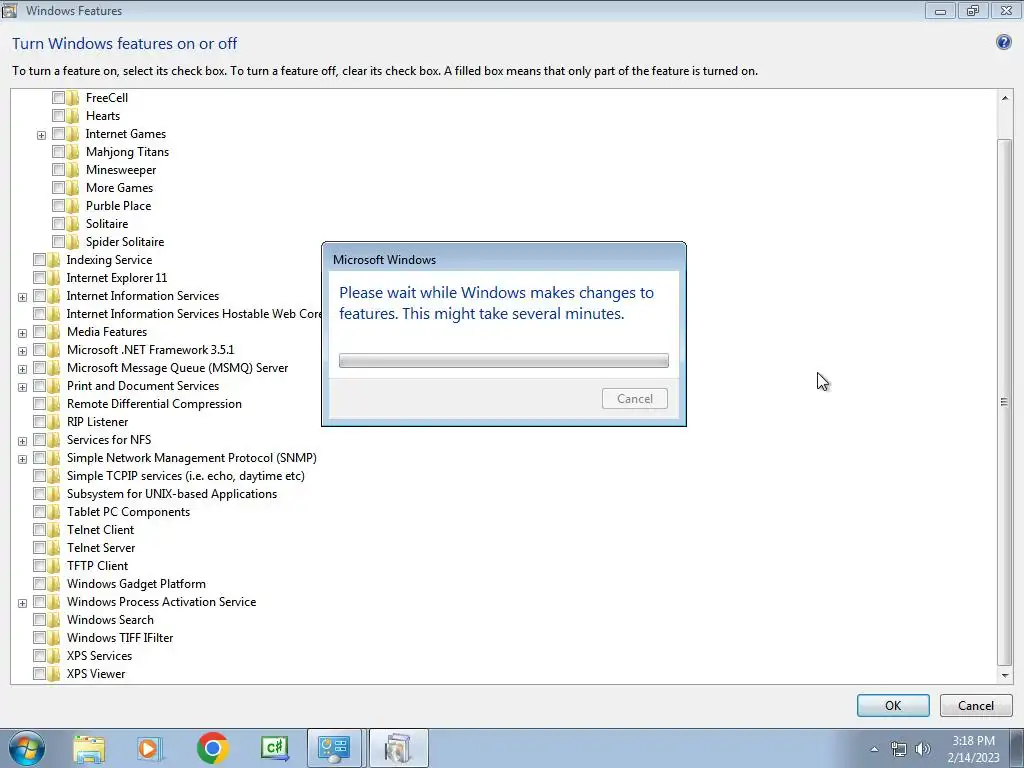Image resolution: width=1024 pixels, height=768 pixels.
Task: Toggle the Mahjong Titans checkbox
Action: [58, 152]
